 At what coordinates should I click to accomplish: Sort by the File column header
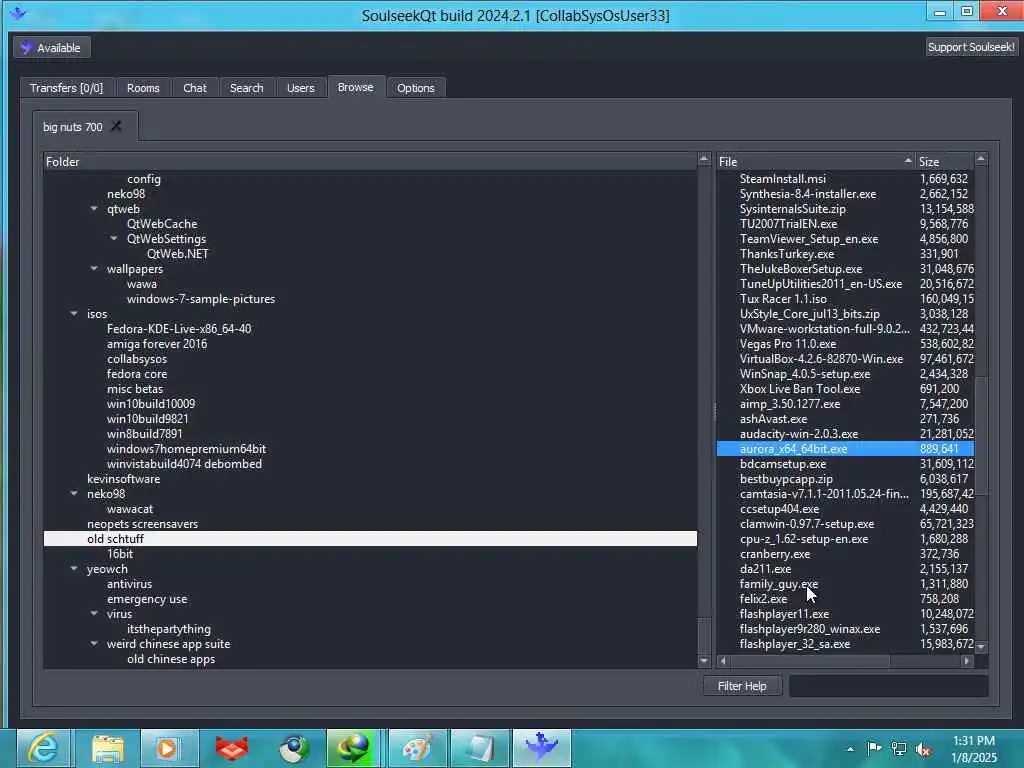tap(815, 161)
